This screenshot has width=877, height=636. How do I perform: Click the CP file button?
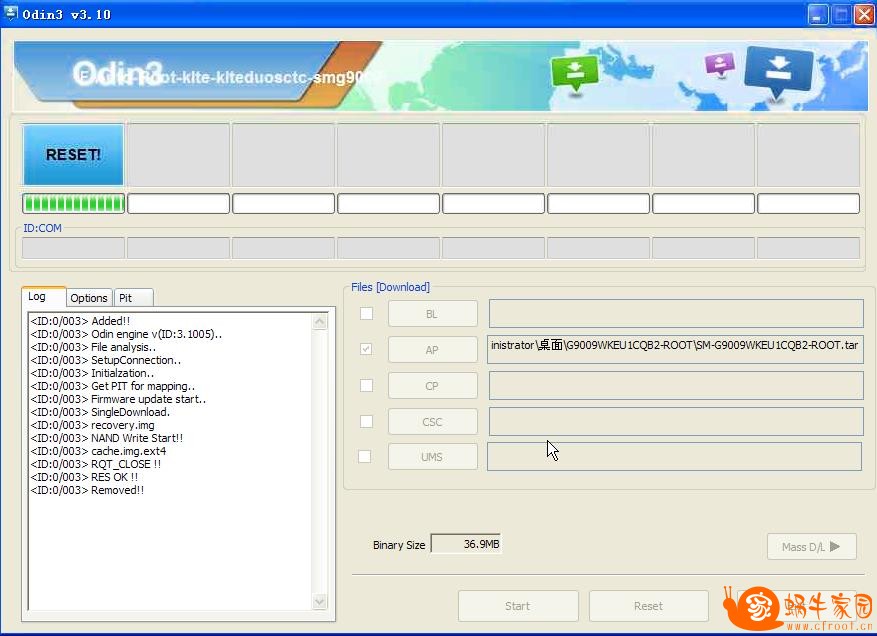pos(433,386)
